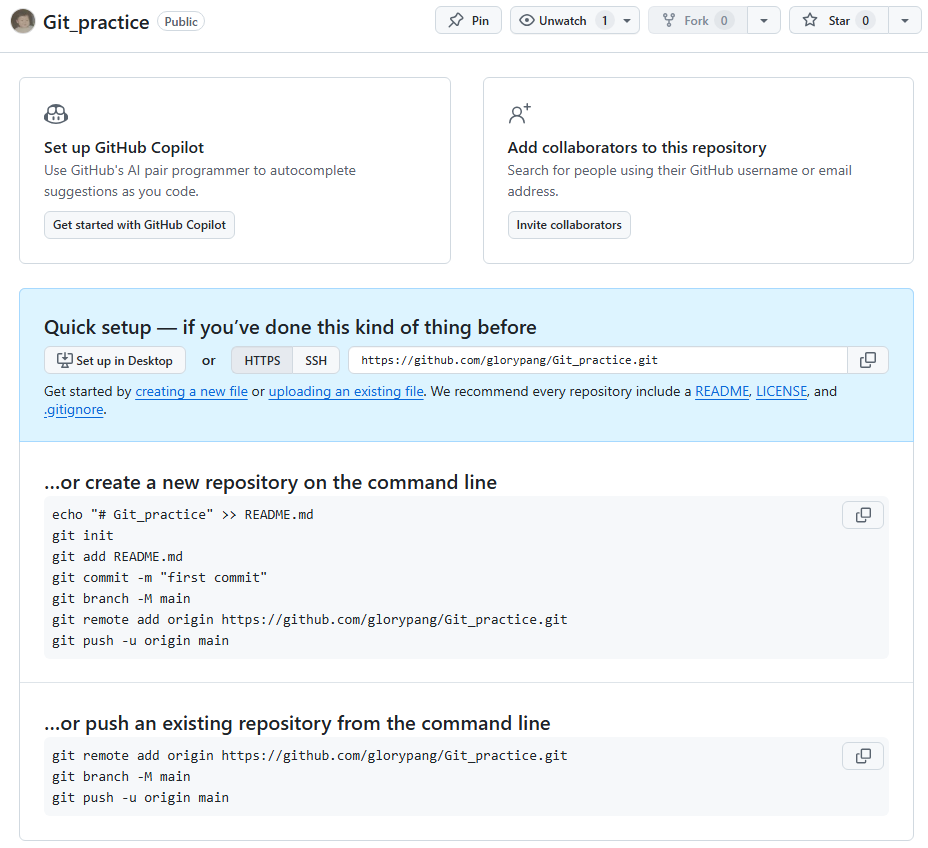Click the Set up GitHub Copilot heading
This screenshot has height=848, width=928.
coord(124,147)
